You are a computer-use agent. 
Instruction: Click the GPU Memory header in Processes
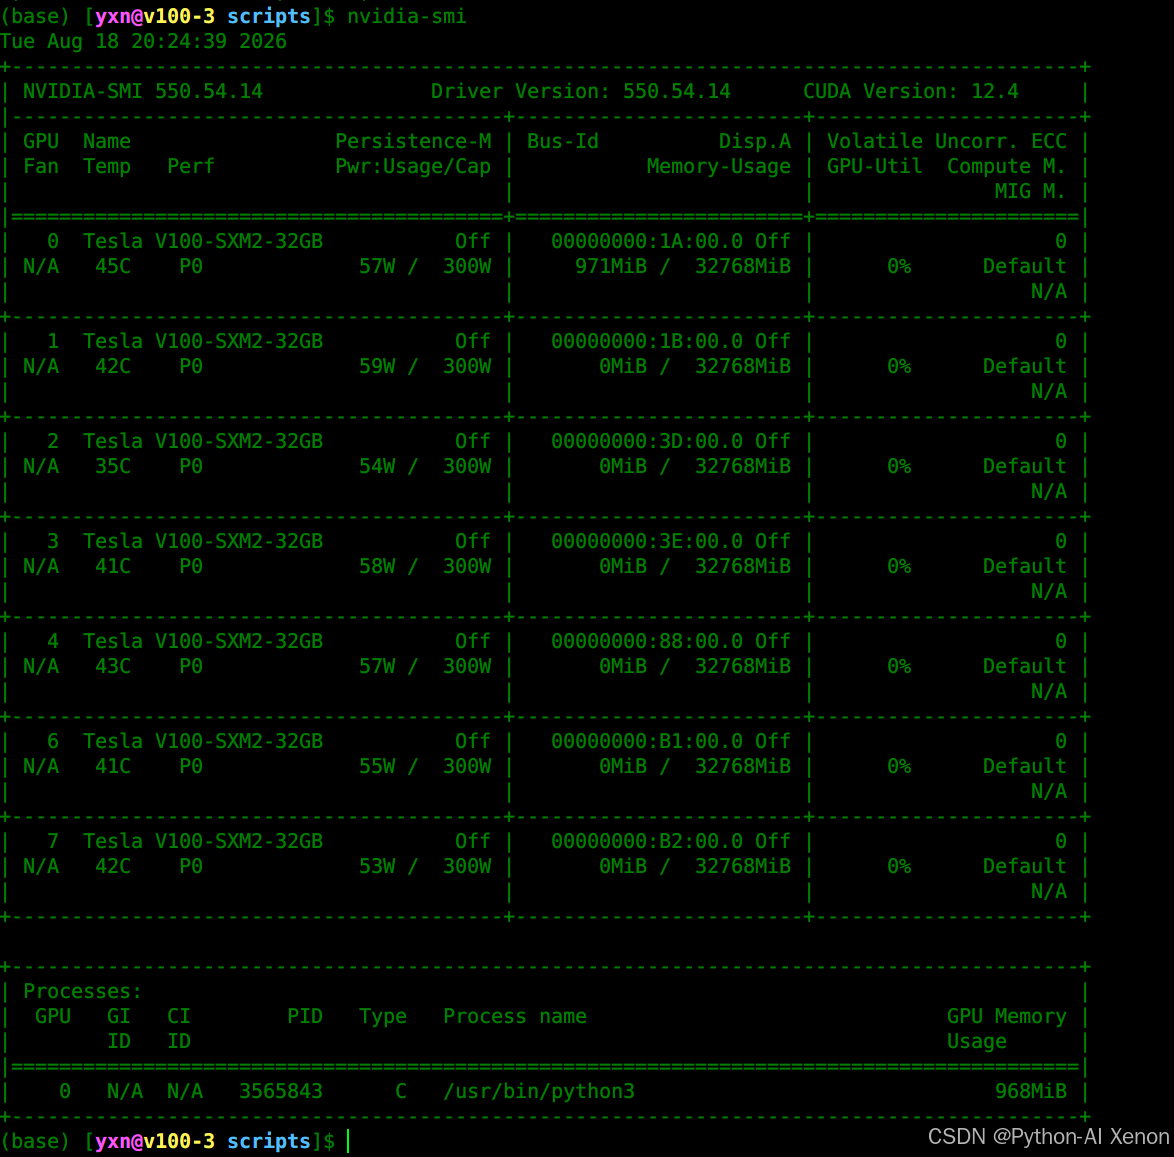point(1006,1016)
